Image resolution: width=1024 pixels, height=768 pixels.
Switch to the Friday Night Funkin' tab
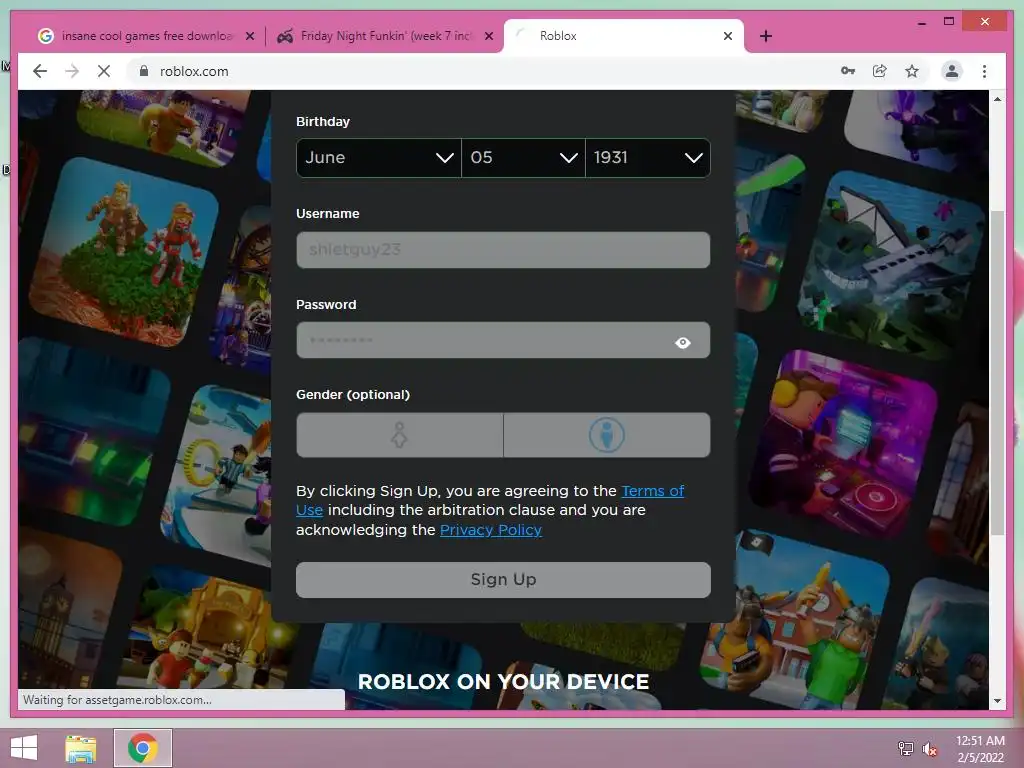tap(385, 36)
